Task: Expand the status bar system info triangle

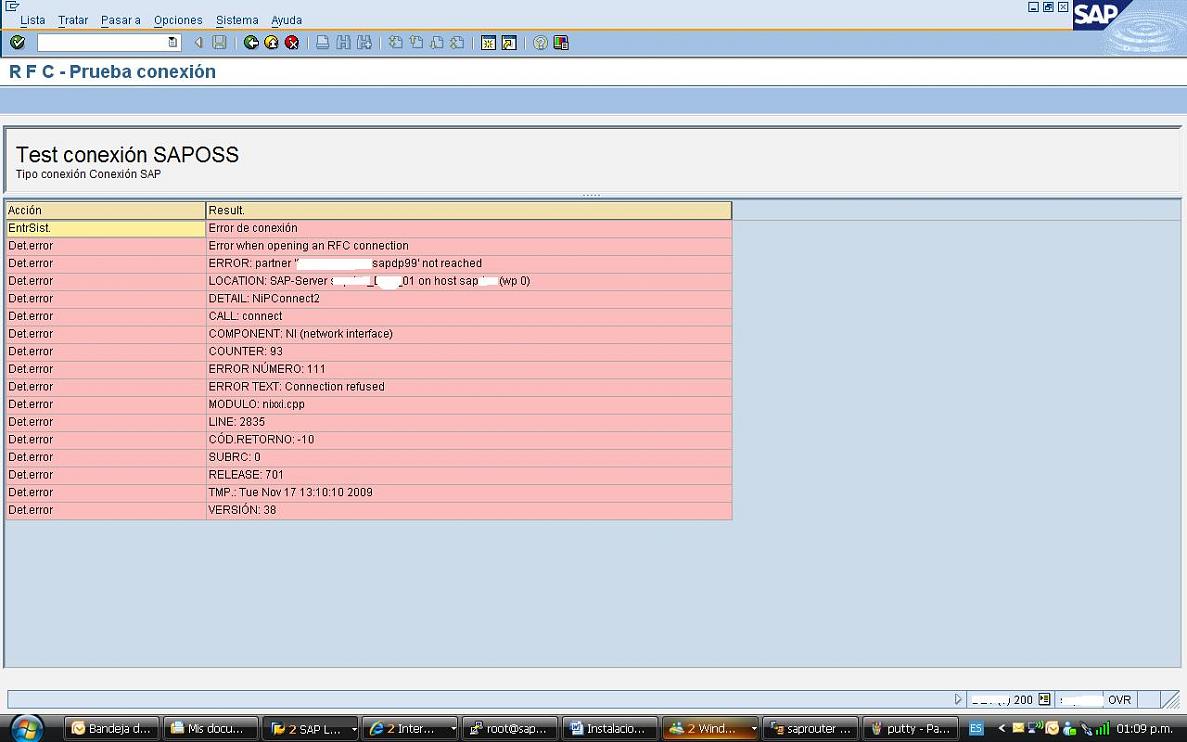Action: click(958, 700)
